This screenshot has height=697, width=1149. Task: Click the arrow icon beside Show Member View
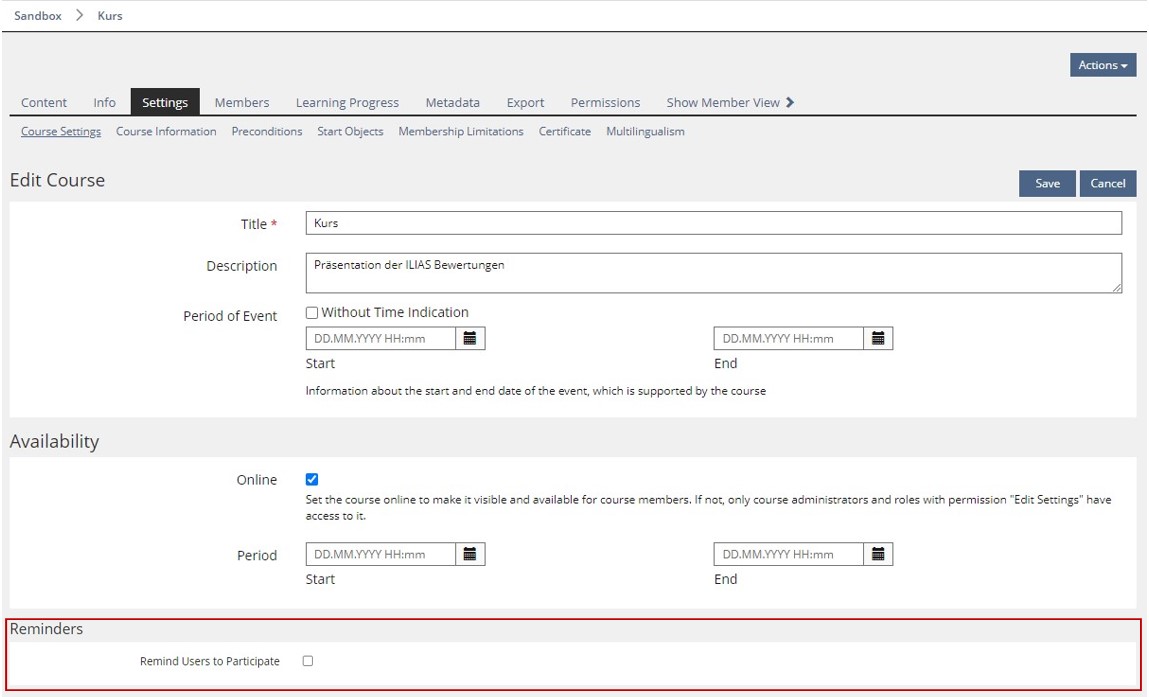pyautogui.click(x=790, y=102)
